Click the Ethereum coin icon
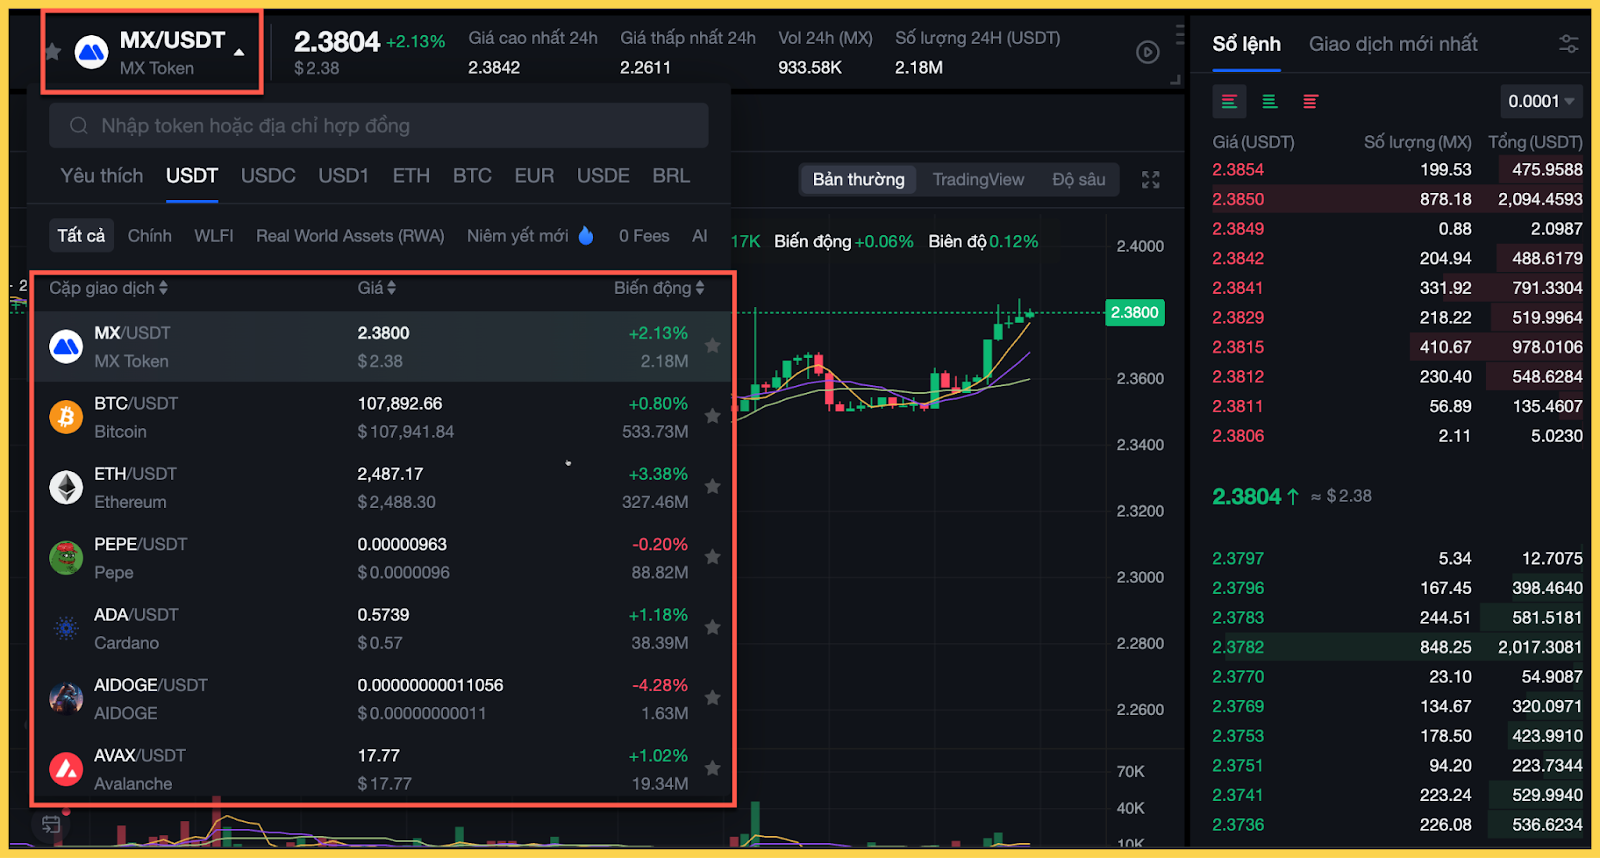This screenshot has height=858, width=1600. tap(66, 487)
